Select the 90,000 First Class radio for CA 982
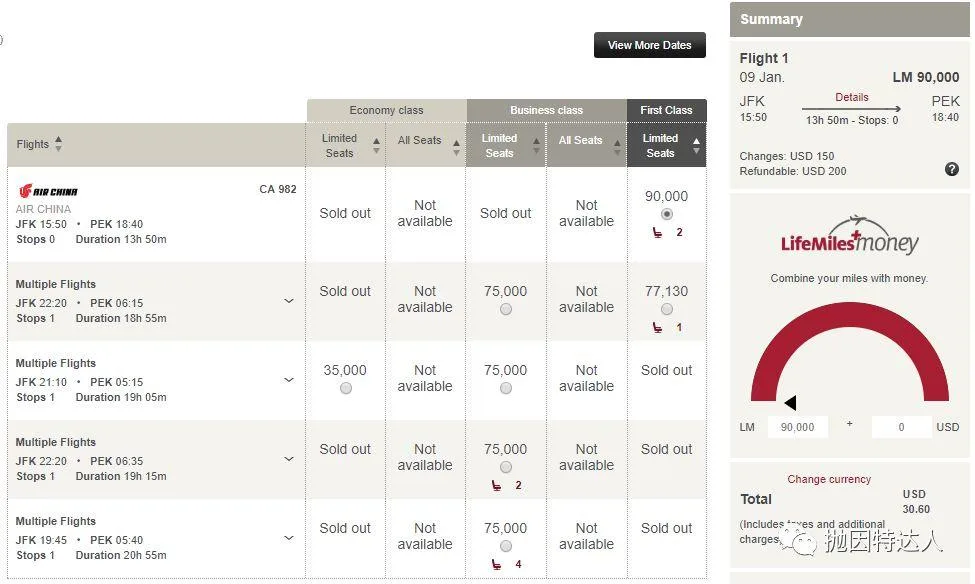The height and width of the screenshot is (584, 975). (667, 214)
